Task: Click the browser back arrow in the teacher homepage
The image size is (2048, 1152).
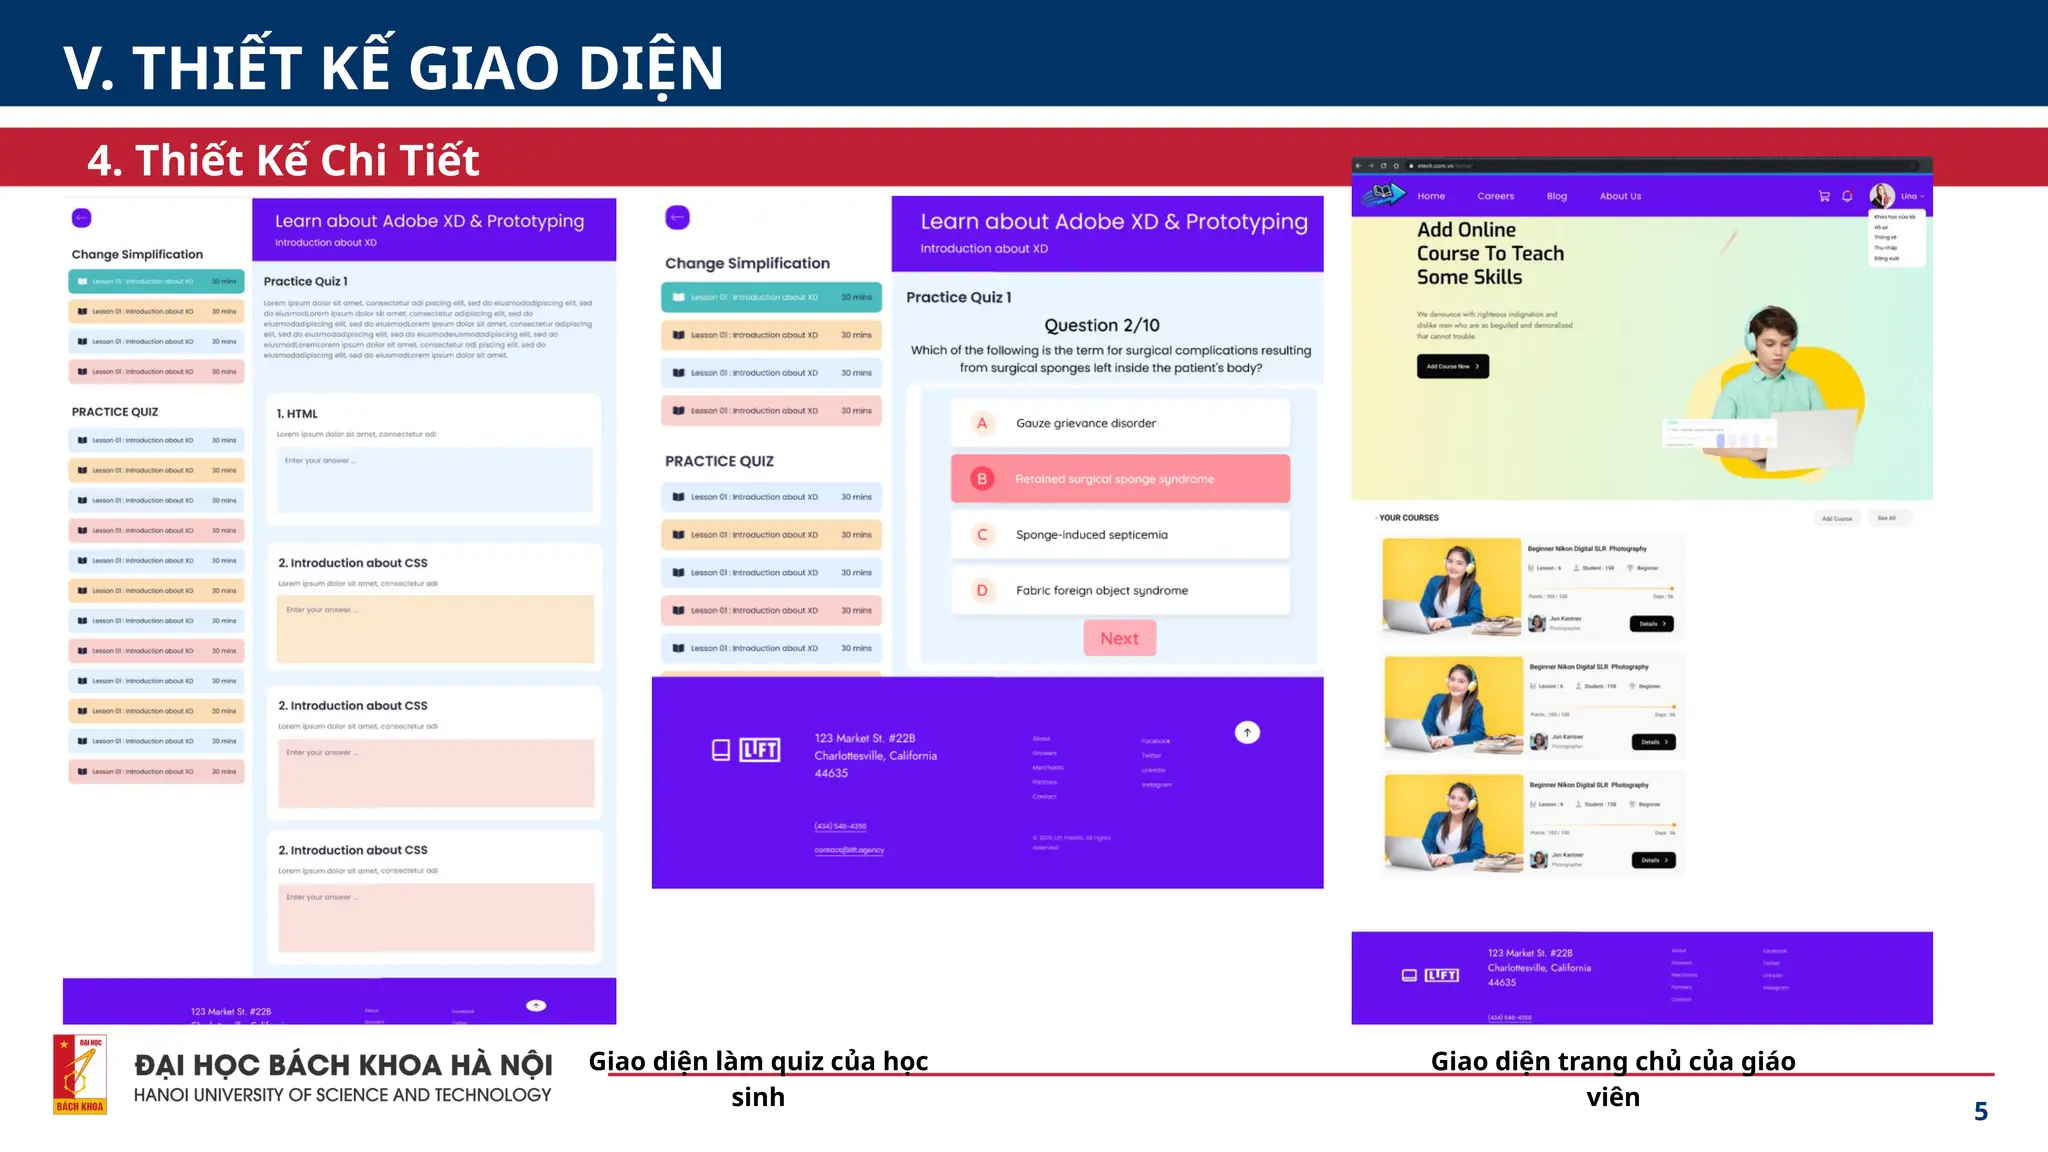Action: (x=1358, y=166)
